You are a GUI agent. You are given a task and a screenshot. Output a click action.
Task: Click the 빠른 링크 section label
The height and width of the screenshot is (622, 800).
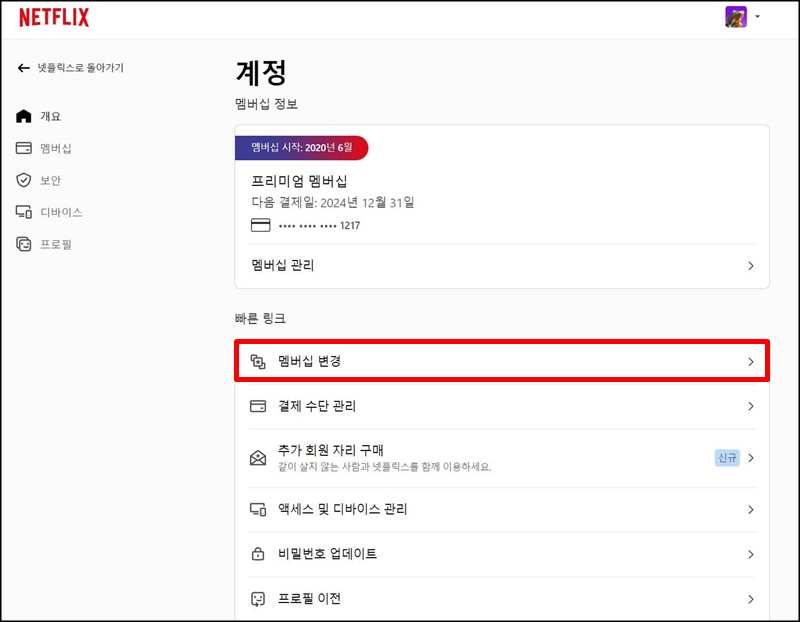coord(260,318)
